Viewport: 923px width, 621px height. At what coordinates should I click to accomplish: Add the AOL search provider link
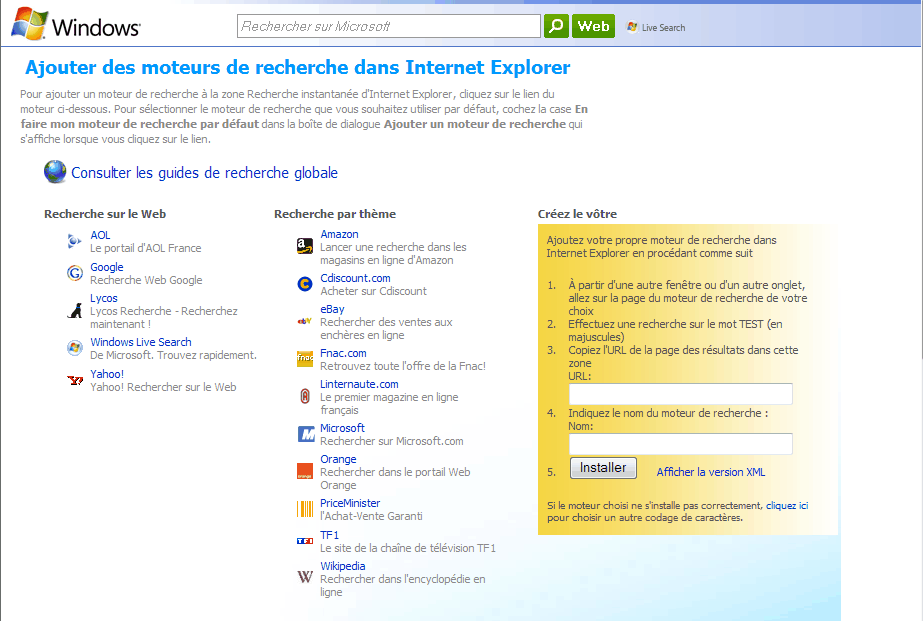click(x=100, y=235)
